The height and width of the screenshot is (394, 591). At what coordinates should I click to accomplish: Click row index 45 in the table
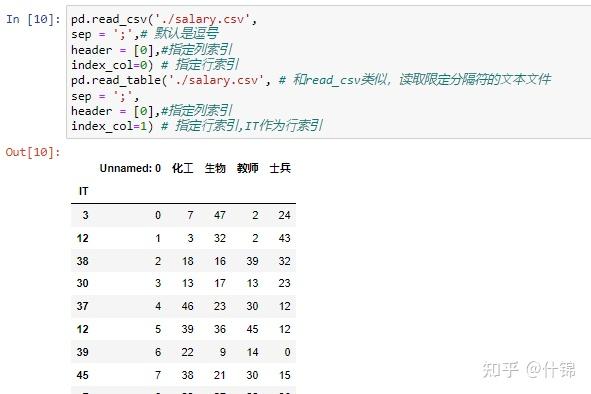pyautogui.click(x=83, y=375)
